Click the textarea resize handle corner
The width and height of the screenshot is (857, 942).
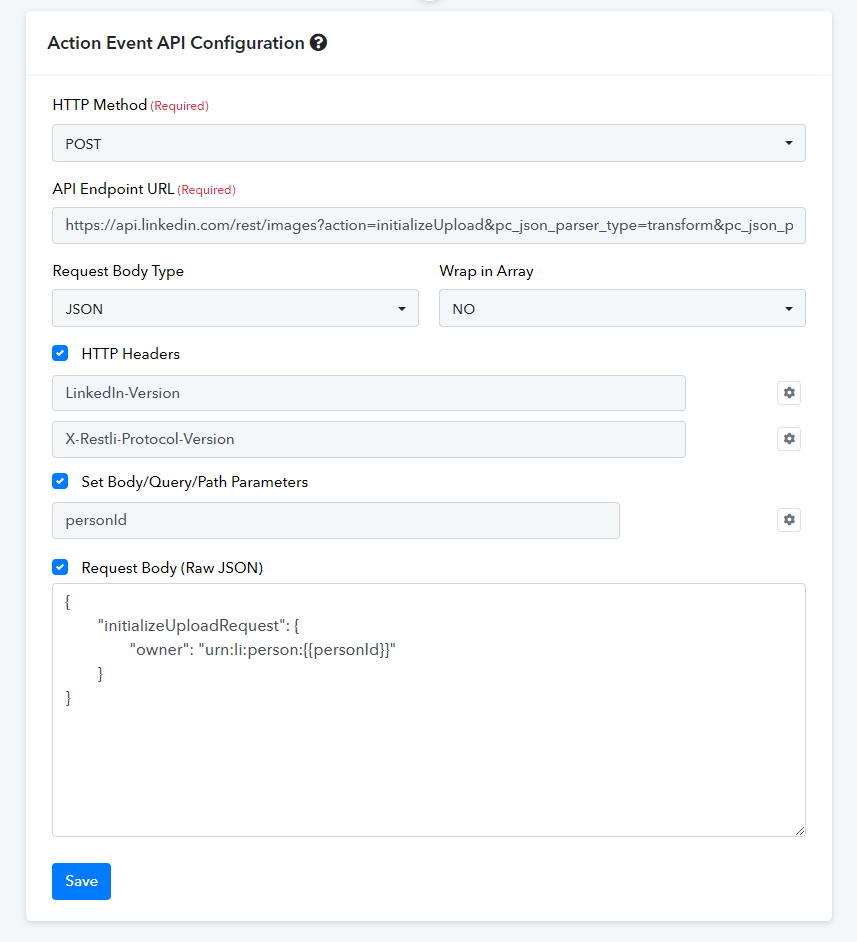(800, 831)
